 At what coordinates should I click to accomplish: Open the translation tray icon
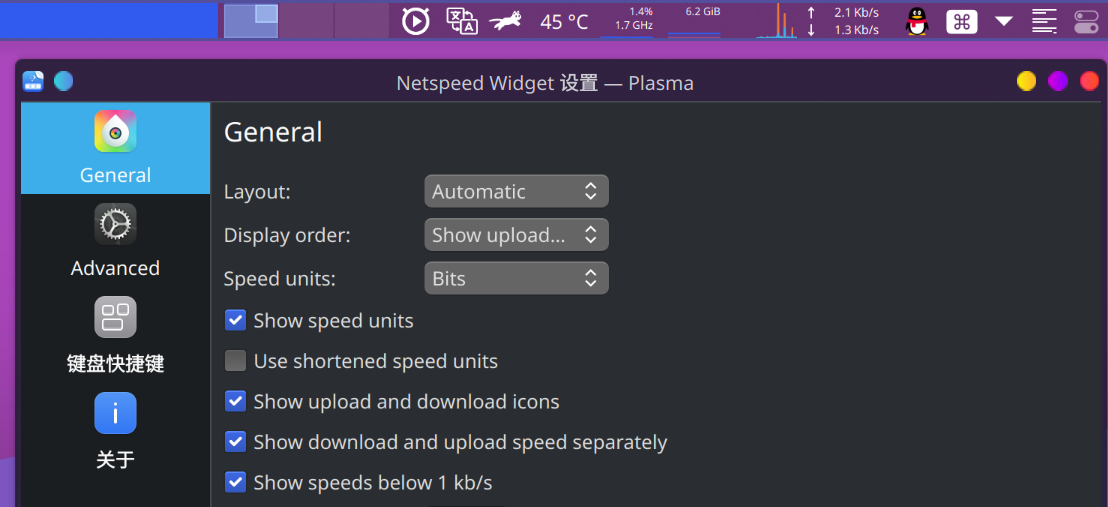pyautogui.click(x=462, y=21)
